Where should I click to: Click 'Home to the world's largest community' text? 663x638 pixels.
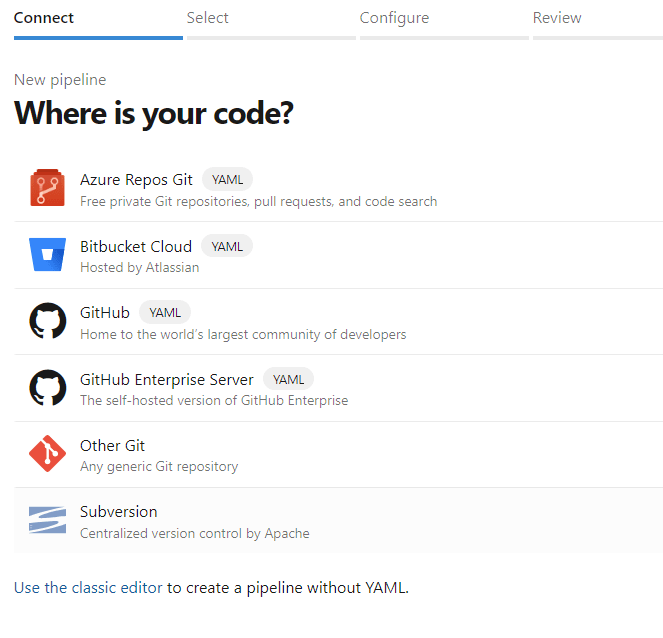pos(243,334)
